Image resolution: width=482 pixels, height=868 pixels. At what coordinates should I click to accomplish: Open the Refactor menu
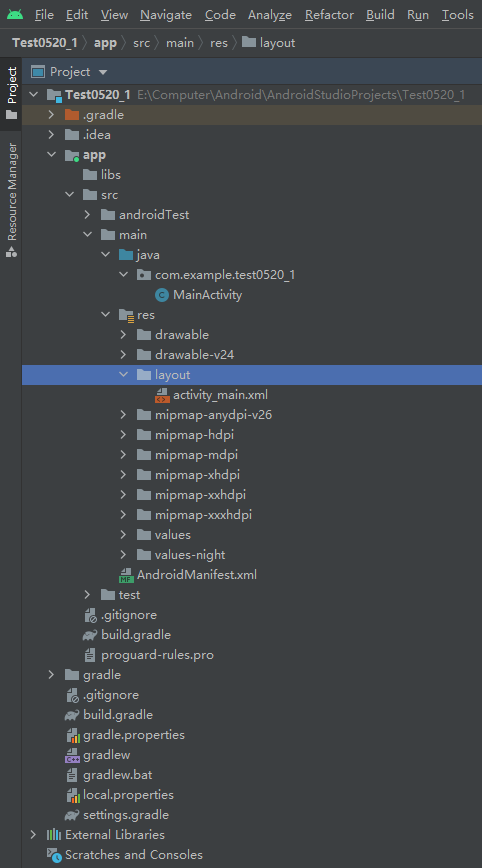pos(329,15)
